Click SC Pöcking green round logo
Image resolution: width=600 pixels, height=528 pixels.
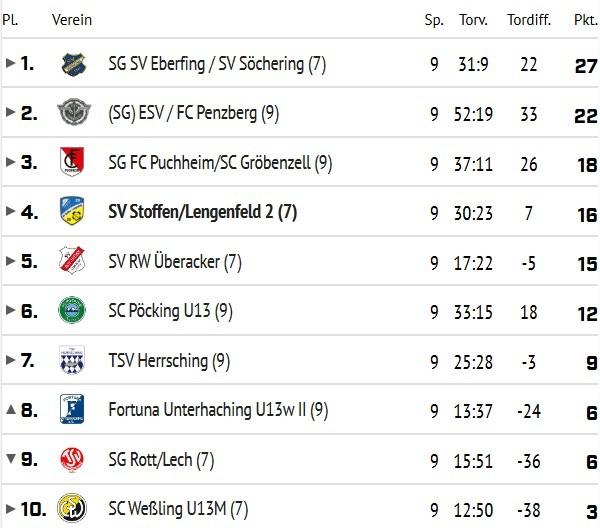(72, 310)
